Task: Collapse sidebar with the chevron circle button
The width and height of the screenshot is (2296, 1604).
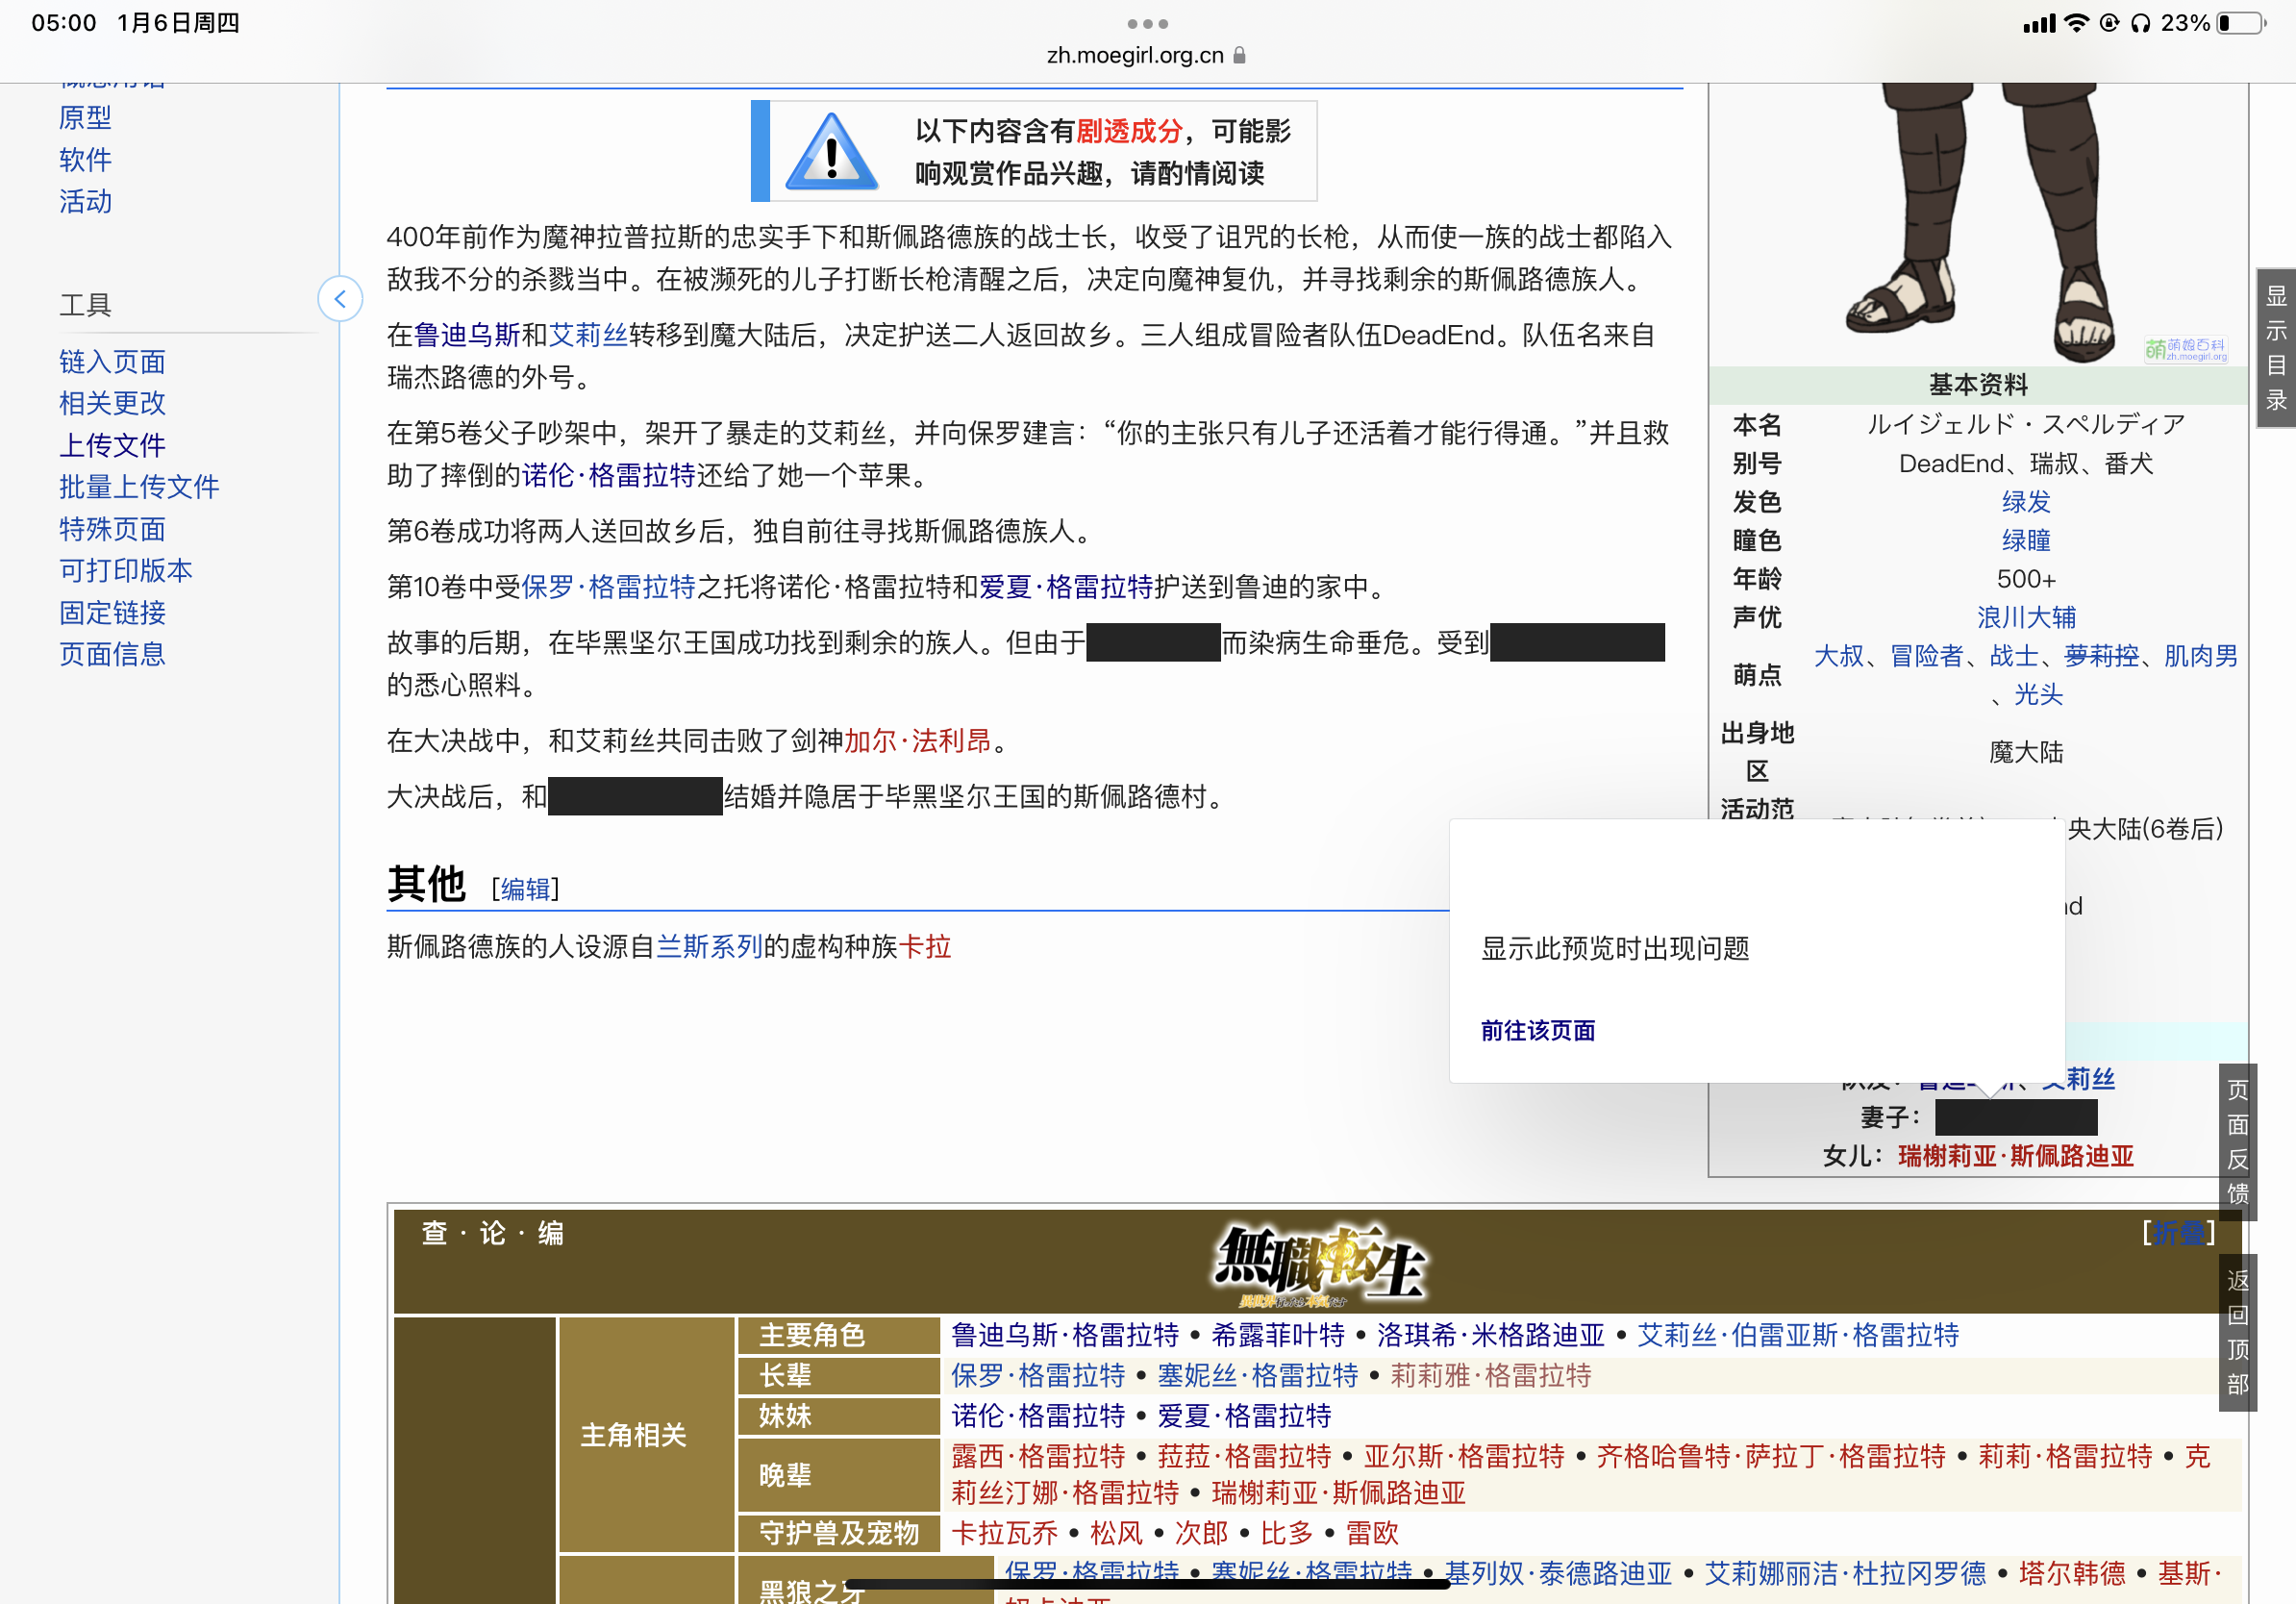Action: (x=340, y=299)
